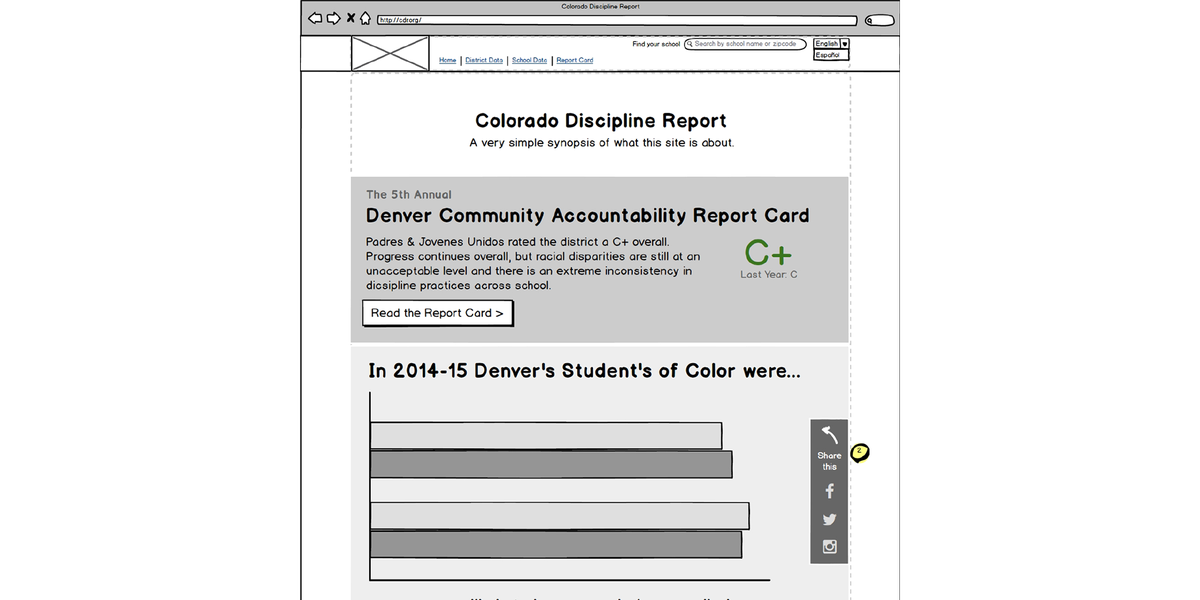Focus the URL address bar
Image resolution: width=1200 pixels, height=600 pixels.
coord(617,20)
